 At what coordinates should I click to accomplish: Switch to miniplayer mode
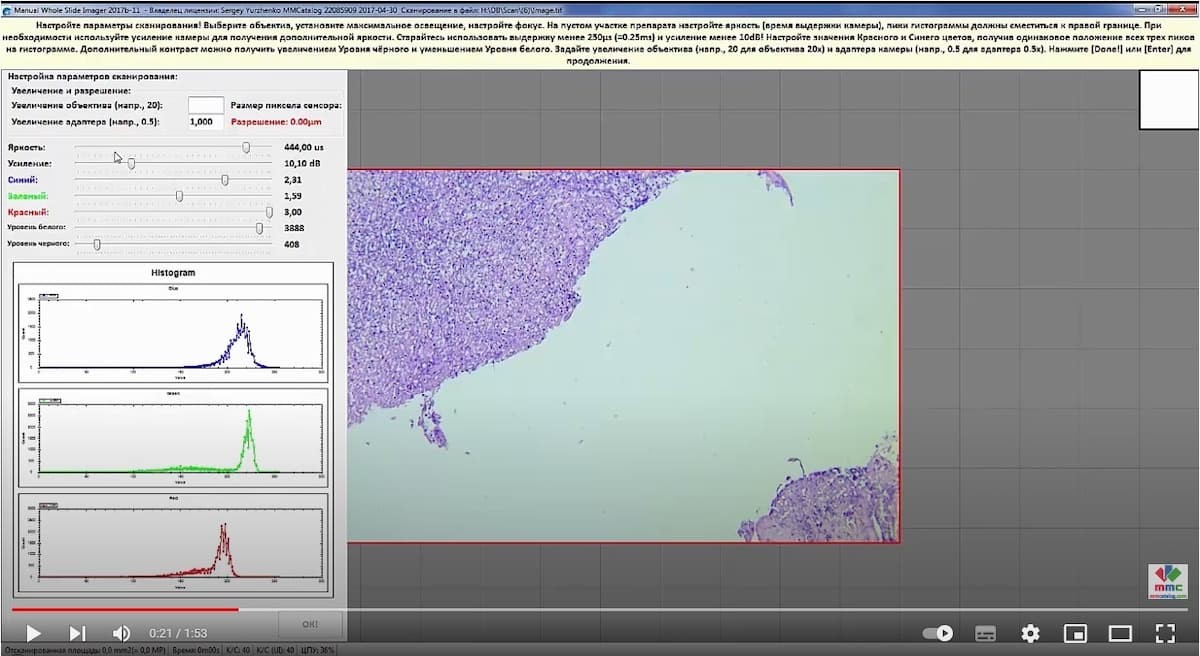pos(1075,633)
